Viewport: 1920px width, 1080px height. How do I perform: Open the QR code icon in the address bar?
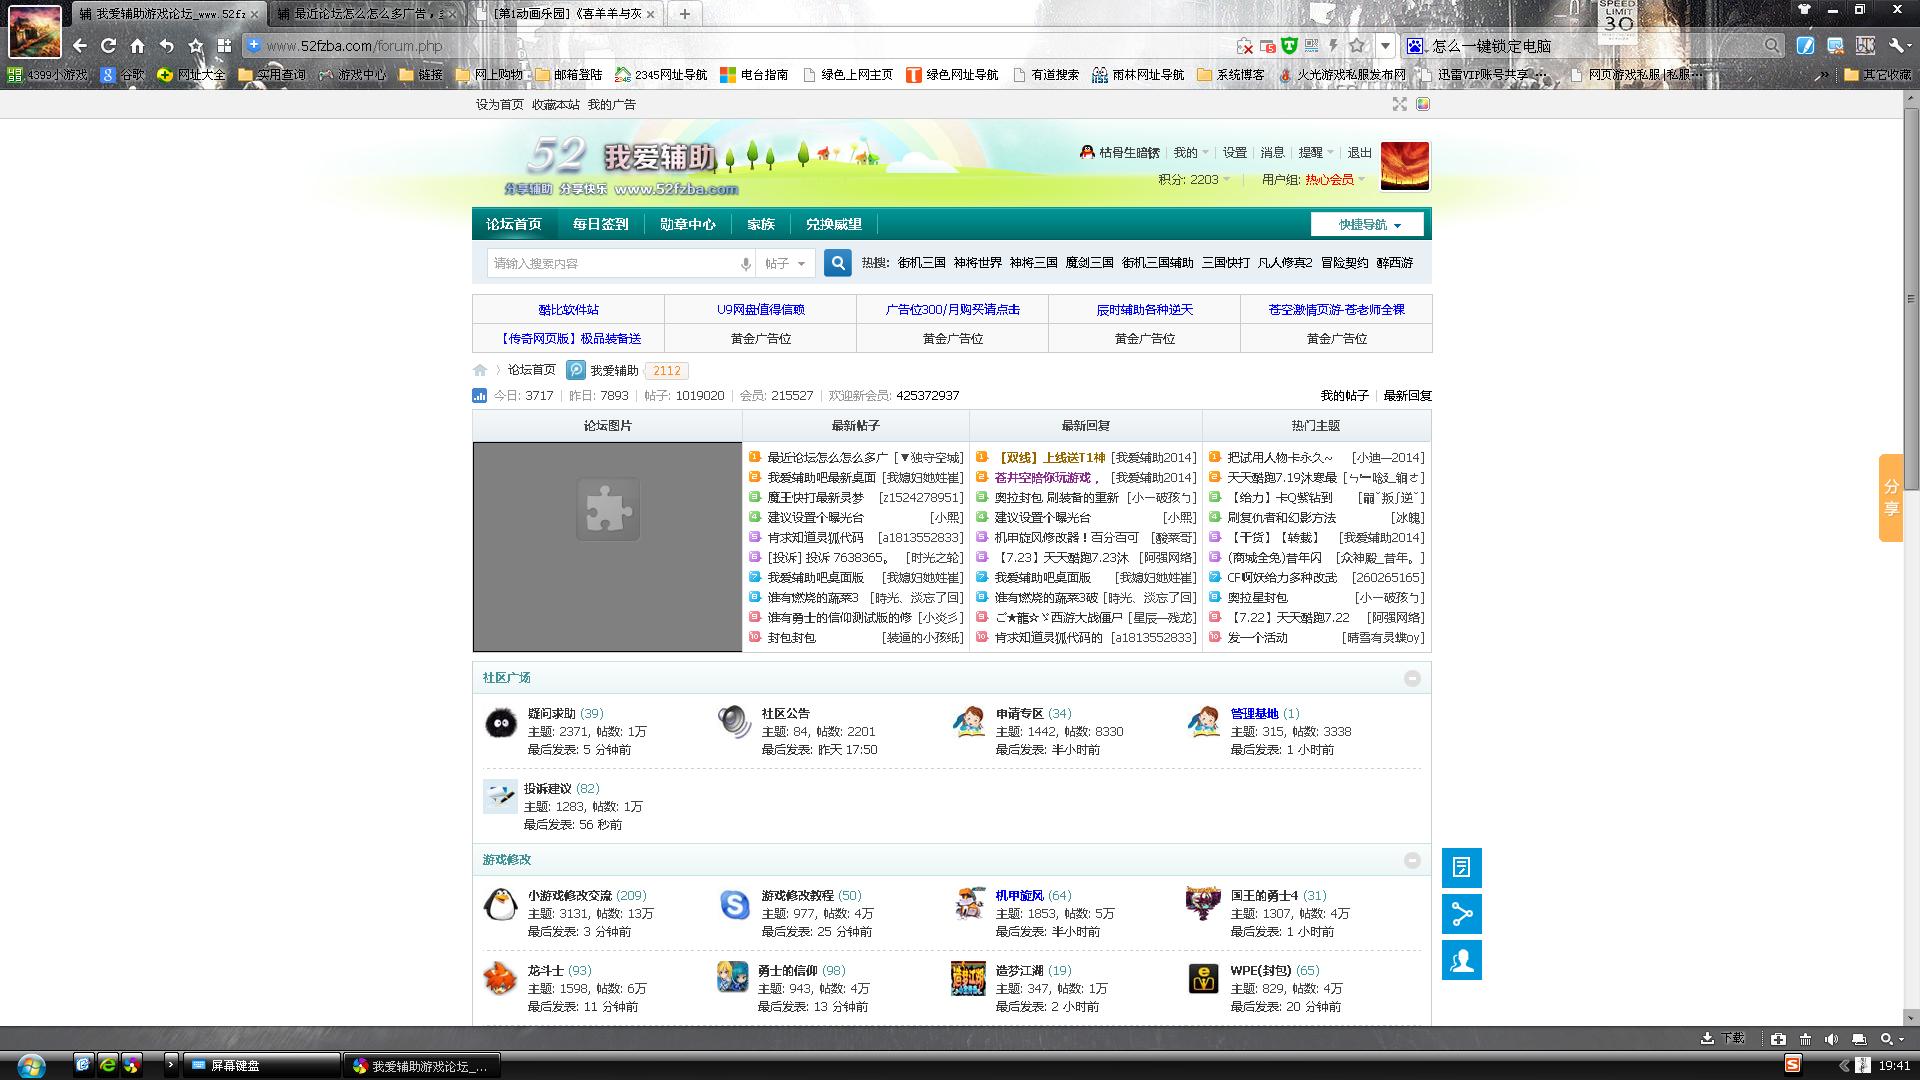tap(1311, 46)
